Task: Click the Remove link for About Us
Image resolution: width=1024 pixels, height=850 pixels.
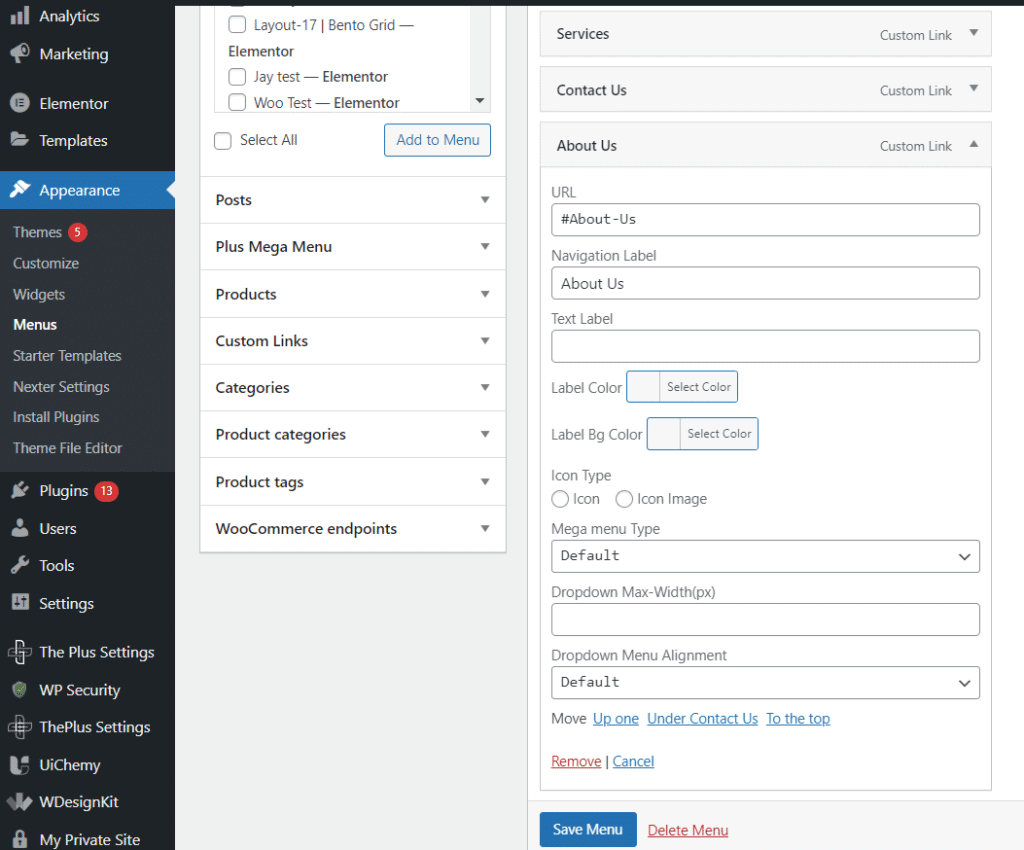Action: click(x=576, y=761)
